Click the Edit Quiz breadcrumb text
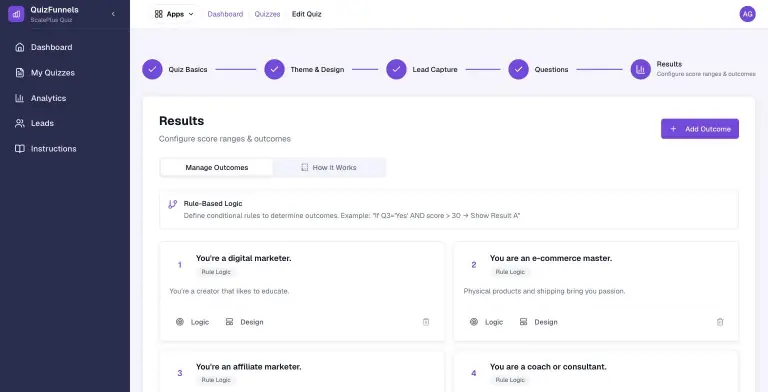 tap(307, 14)
